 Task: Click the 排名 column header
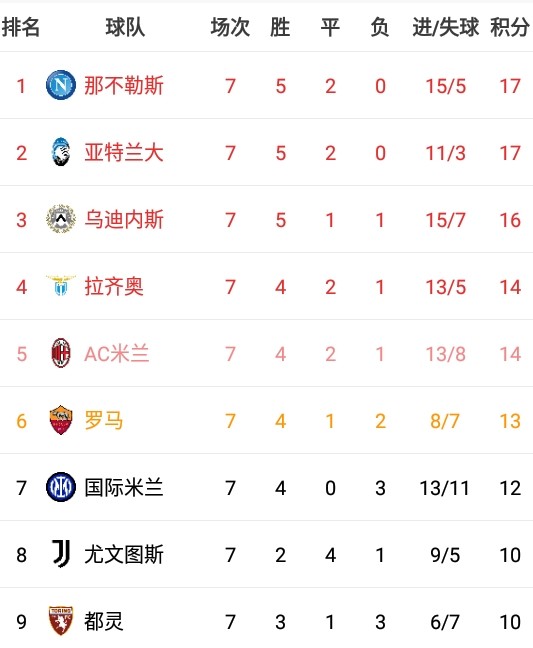[21, 27]
